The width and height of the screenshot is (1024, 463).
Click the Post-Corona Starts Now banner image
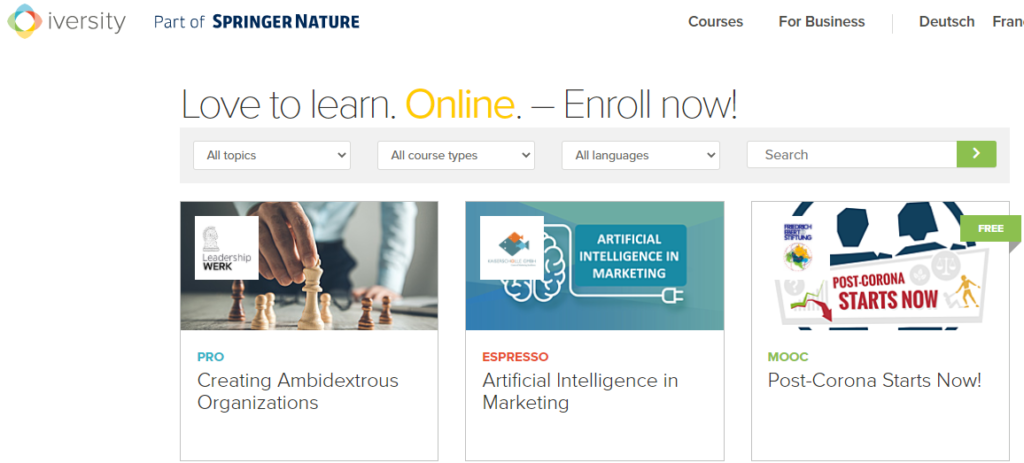pos(880,266)
